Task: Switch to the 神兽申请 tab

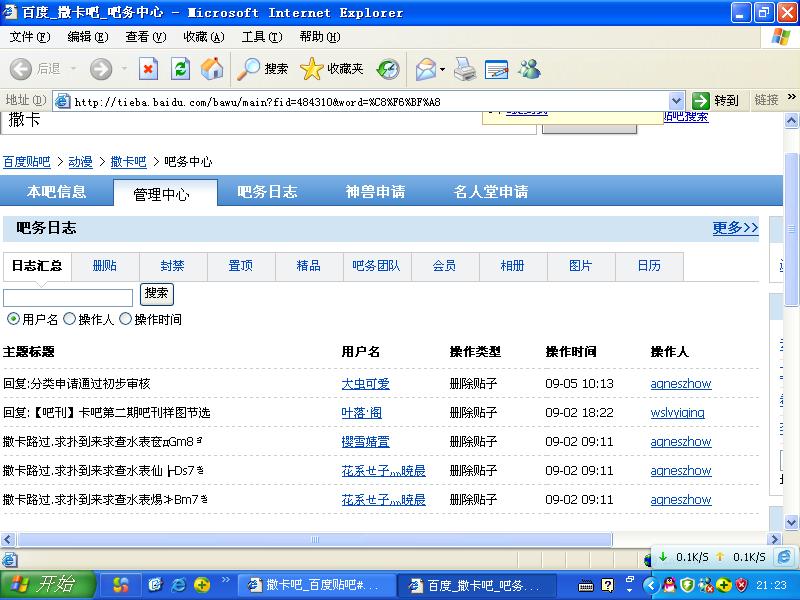Action: 376,191
